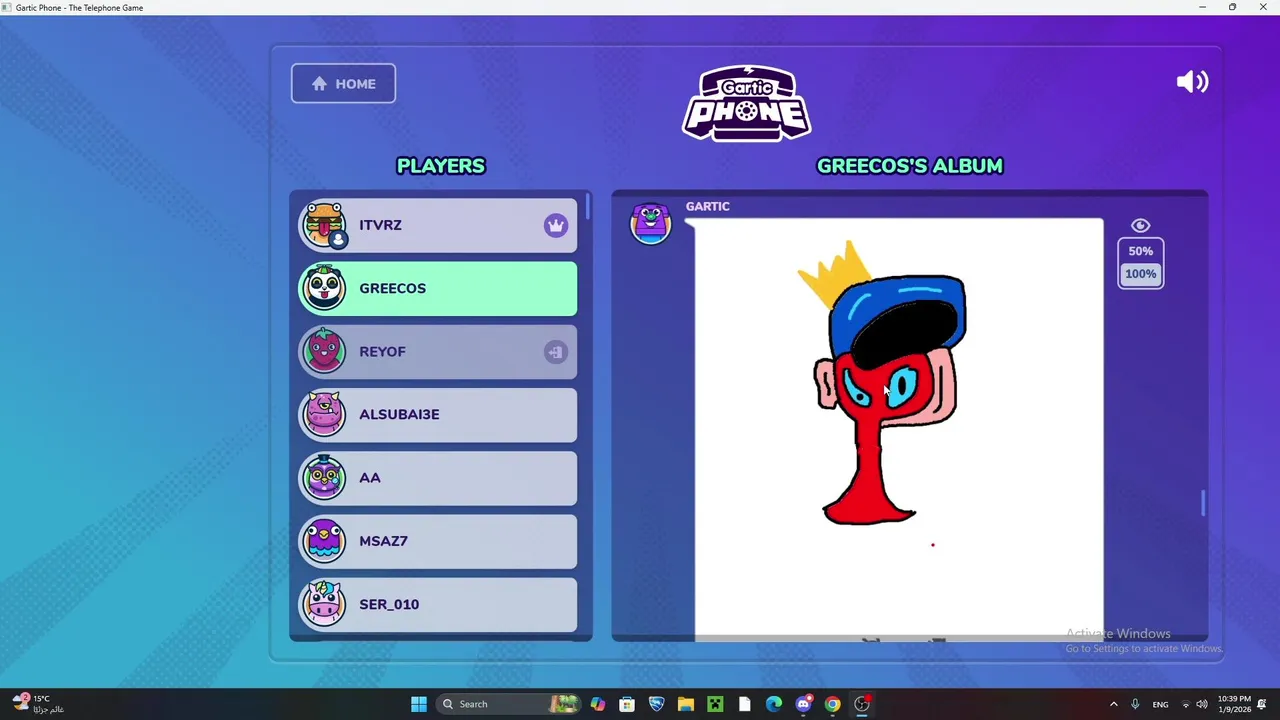The height and width of the screenshot is (720, 1280).
Task: Select AA player row
Action: point(438,477)
